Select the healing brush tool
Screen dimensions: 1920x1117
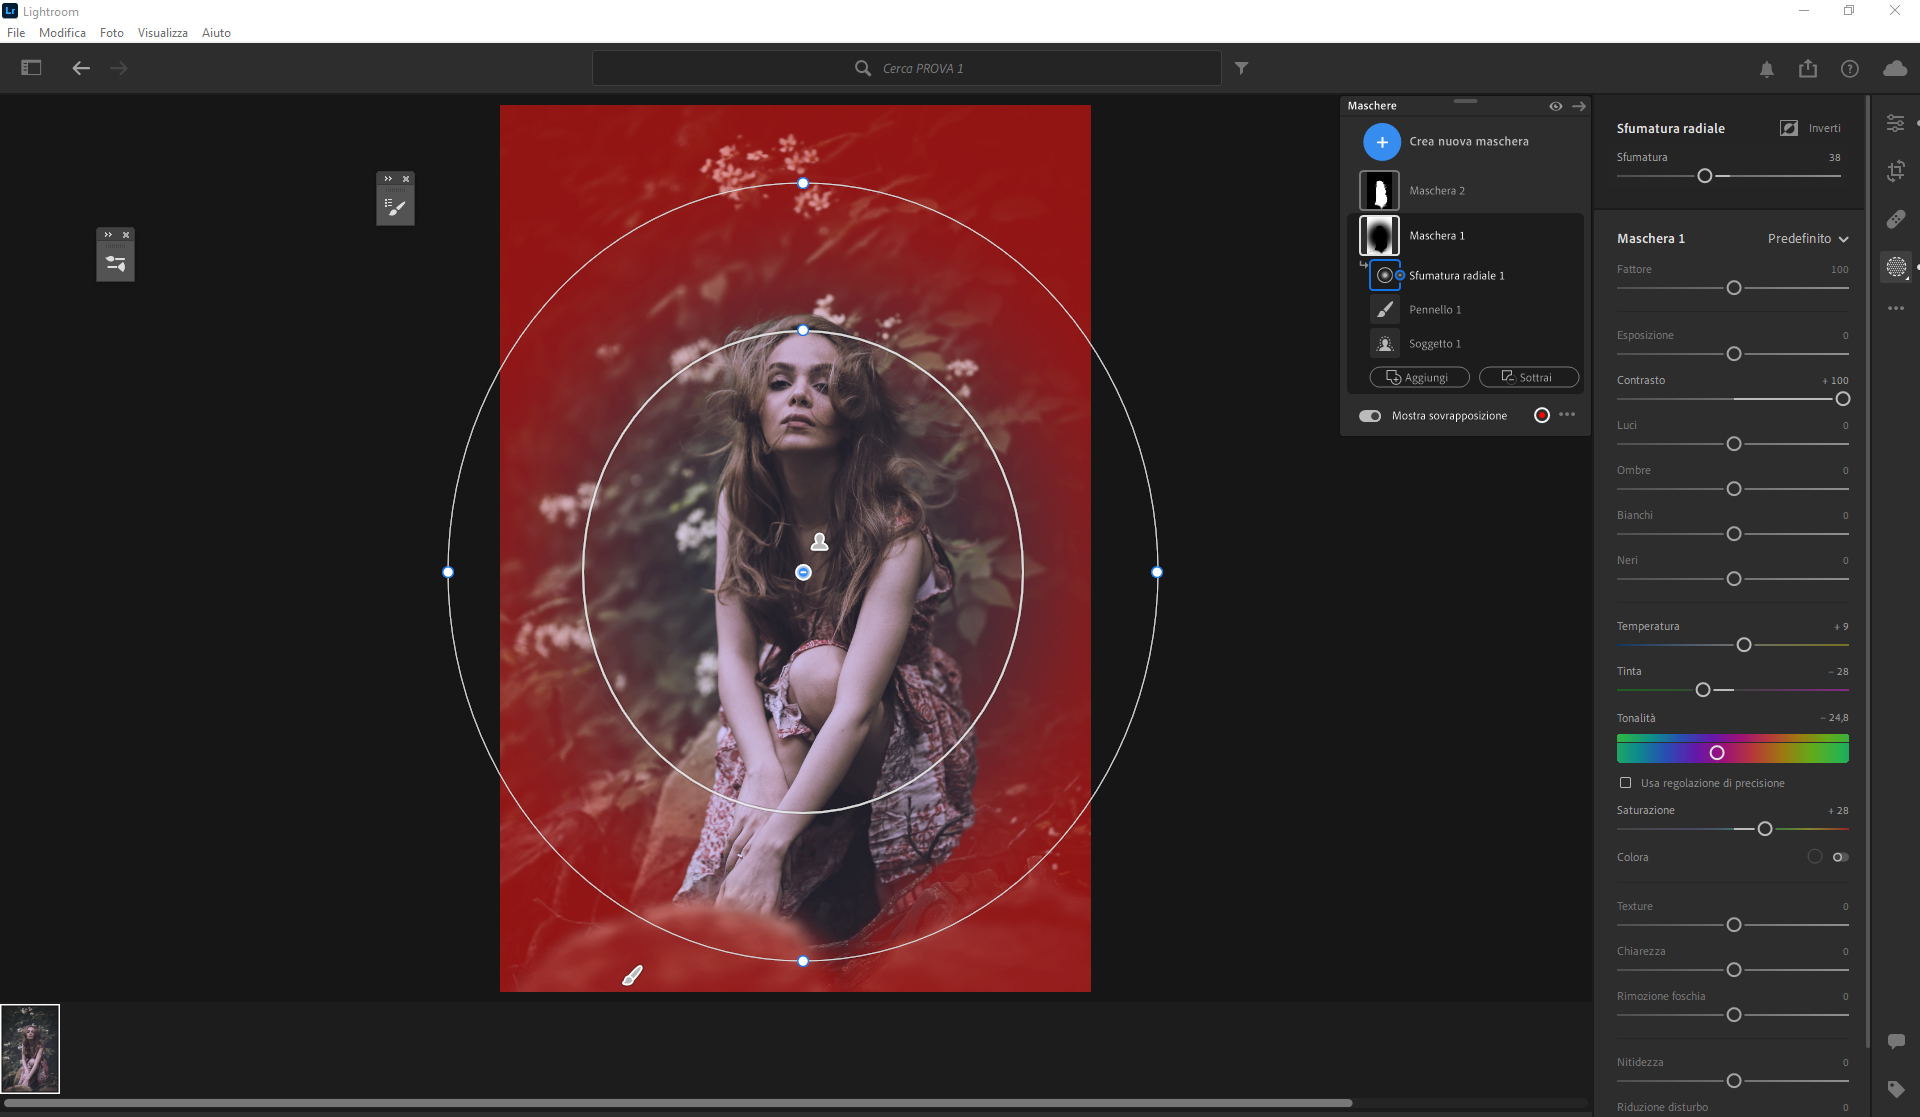[1896, 219]
